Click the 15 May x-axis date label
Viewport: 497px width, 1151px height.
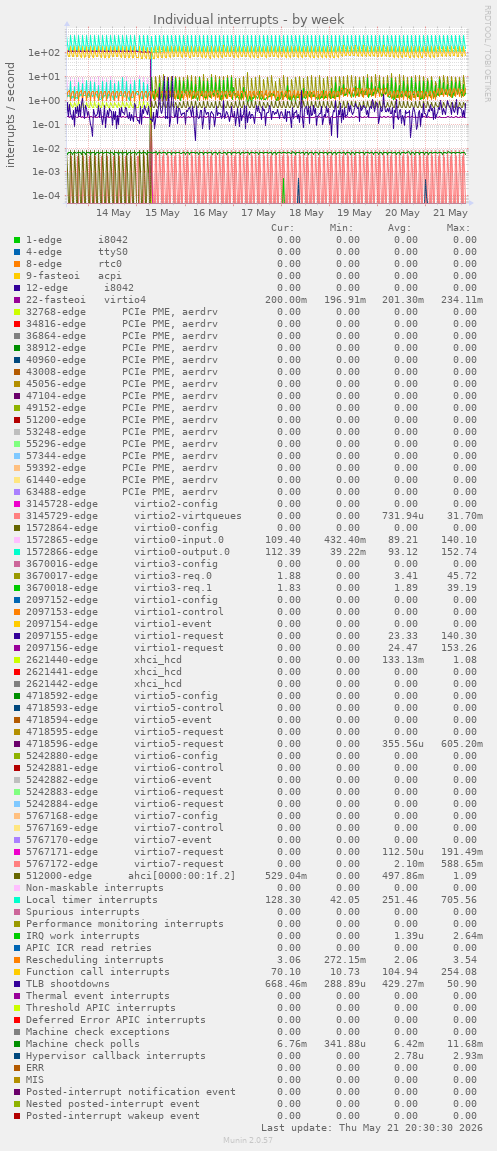(x=162, y=213)
